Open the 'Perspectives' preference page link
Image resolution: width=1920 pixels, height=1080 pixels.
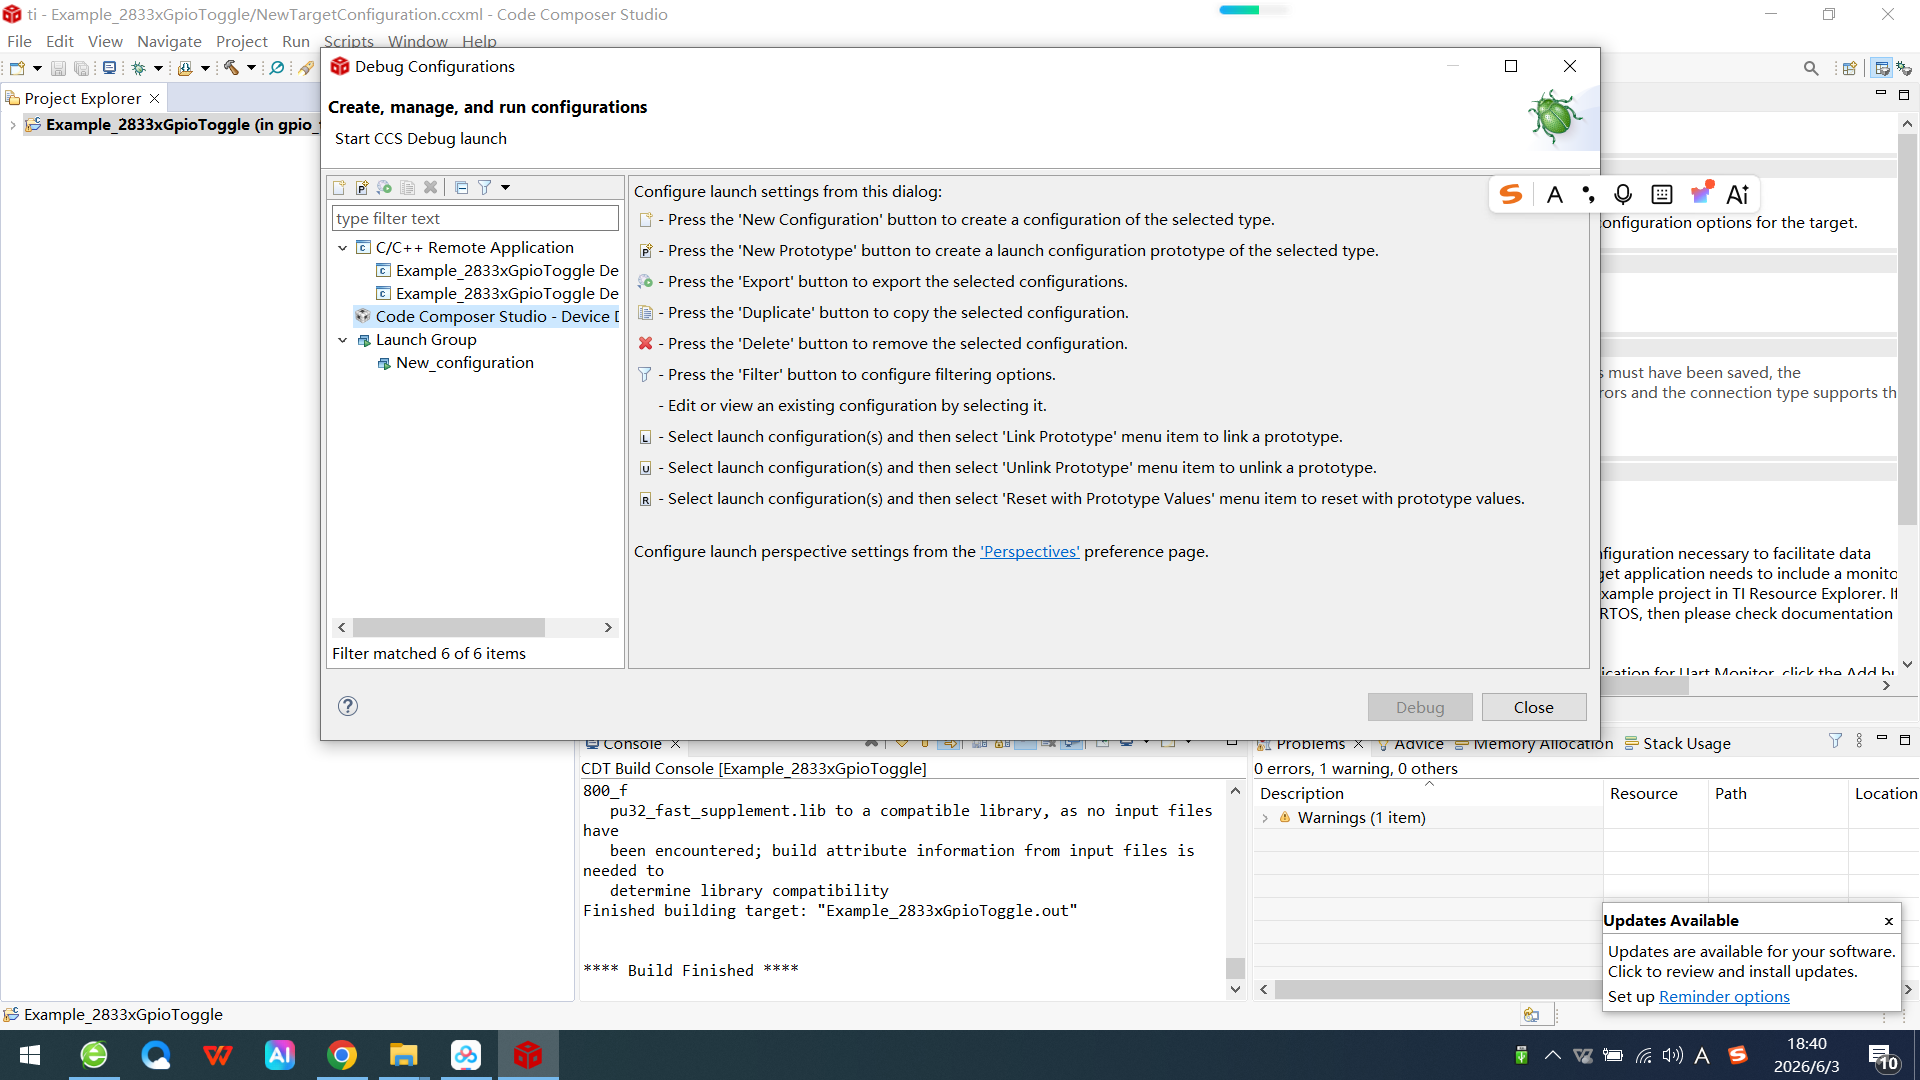point(1030,551)
